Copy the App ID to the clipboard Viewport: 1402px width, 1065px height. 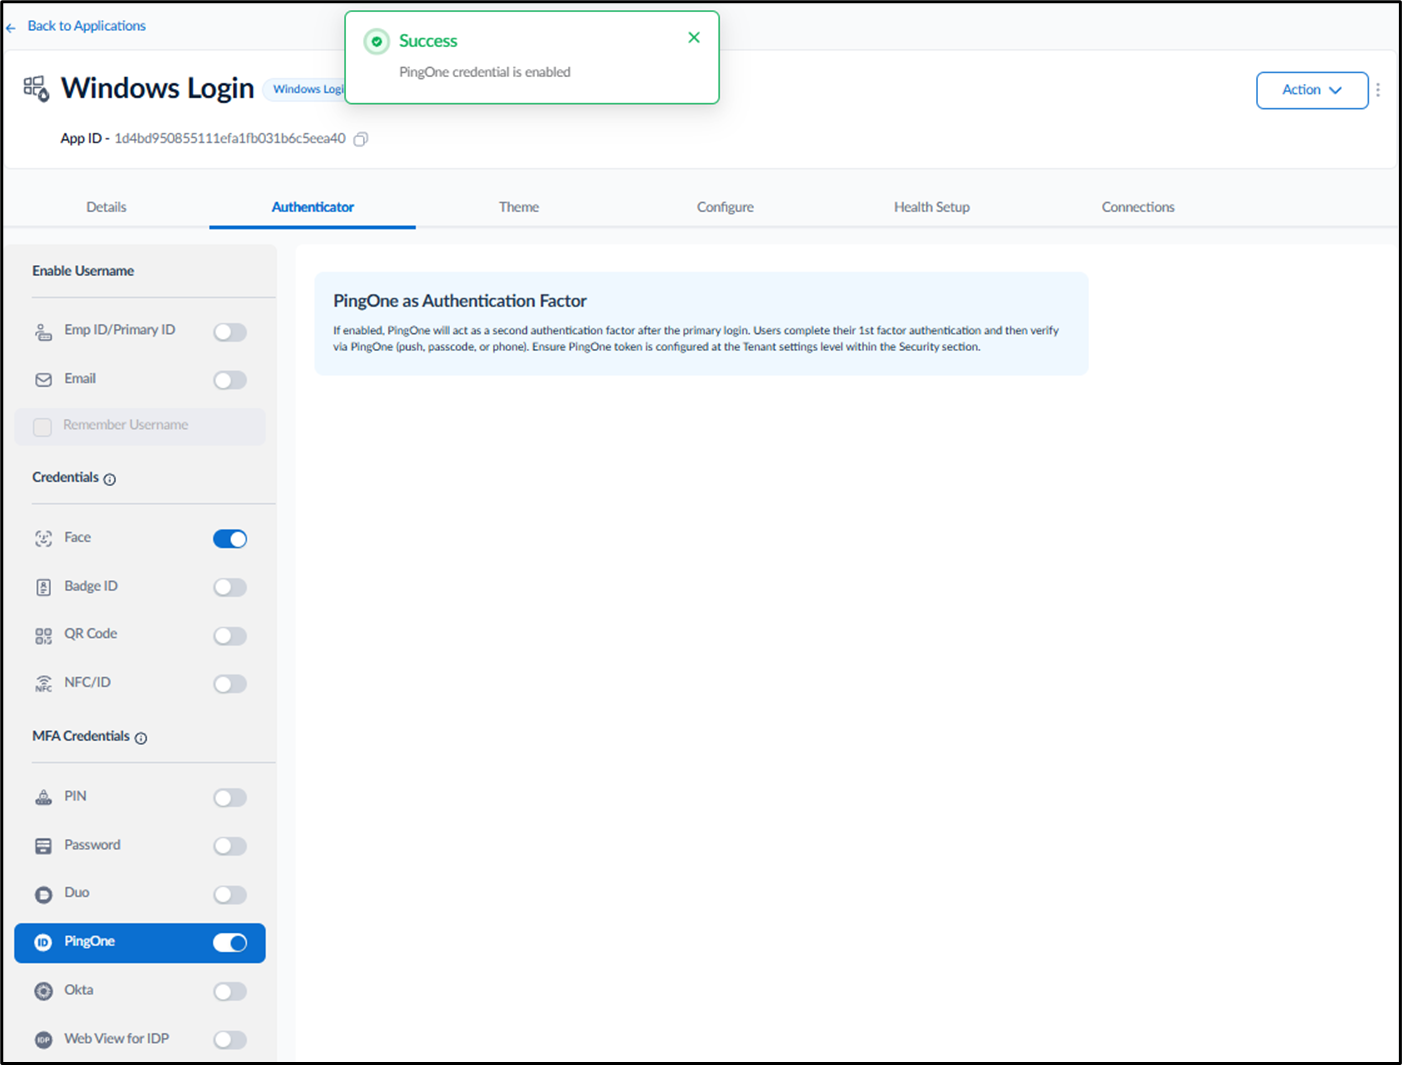coord(361,139)
